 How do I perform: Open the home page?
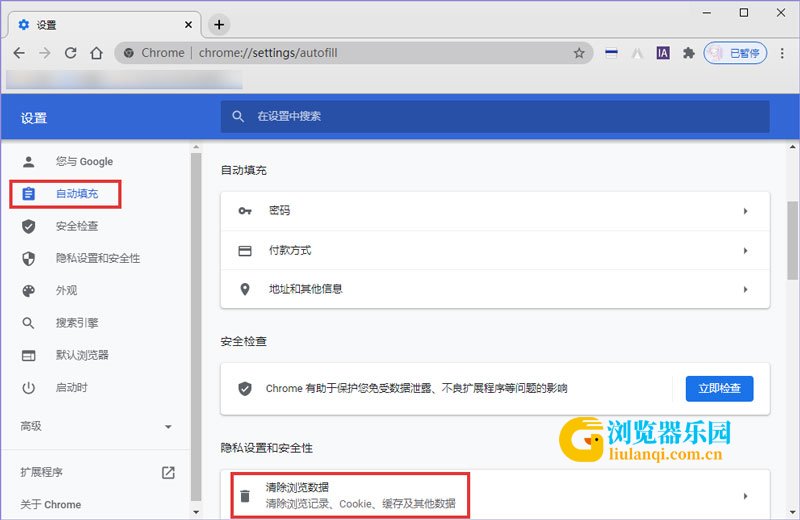coord(96,53)
